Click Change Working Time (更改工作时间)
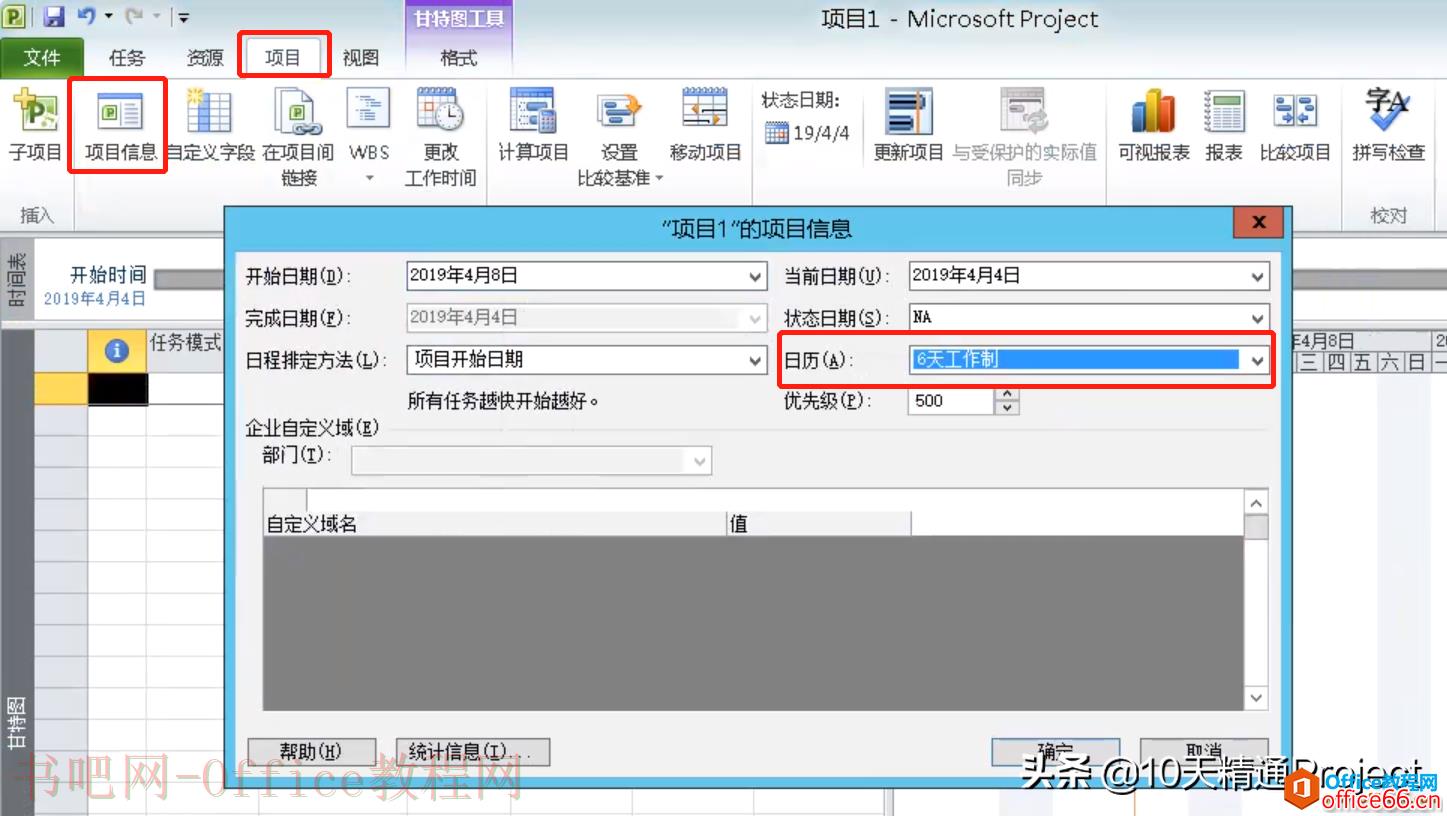The height and width of the screenshot is (816, 1447). [x=440, y=138]
